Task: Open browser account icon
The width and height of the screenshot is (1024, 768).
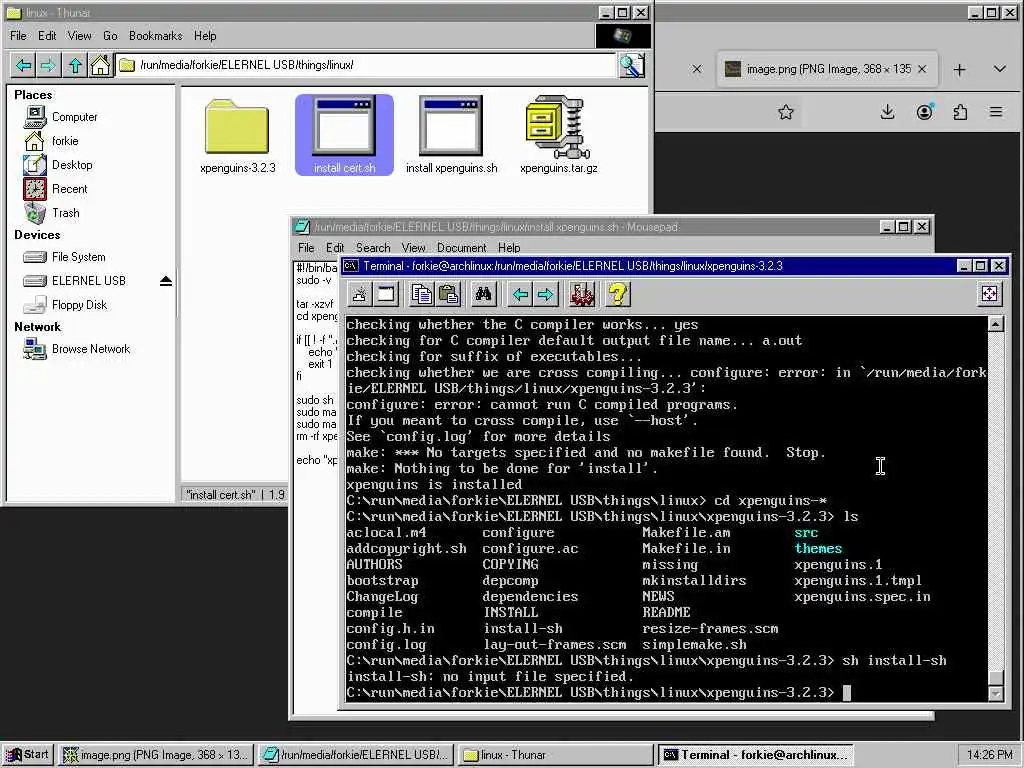Action: click(x=924, y=112)
